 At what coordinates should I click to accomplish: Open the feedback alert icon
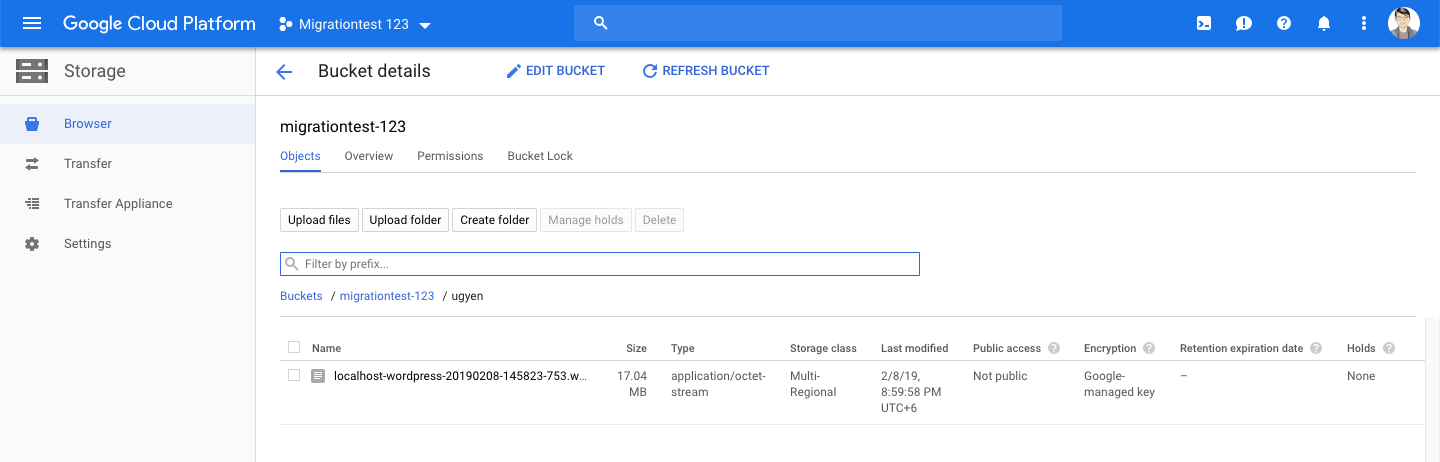(1244, 23)
